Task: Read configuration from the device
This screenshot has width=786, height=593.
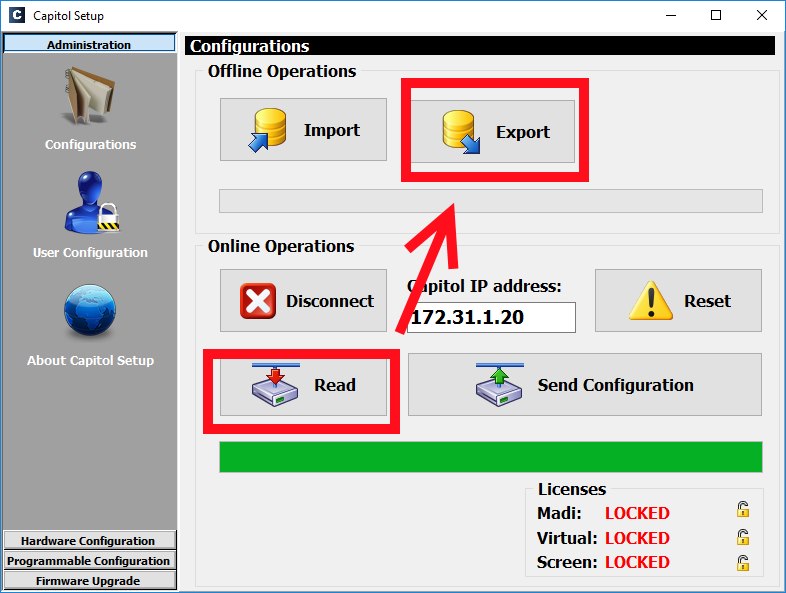Action: pos(303,384)
